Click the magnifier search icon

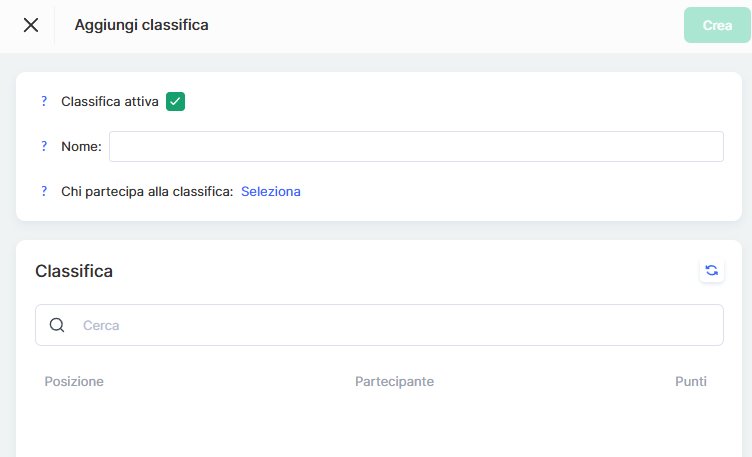pyautogui.click(x=57, y=325)
